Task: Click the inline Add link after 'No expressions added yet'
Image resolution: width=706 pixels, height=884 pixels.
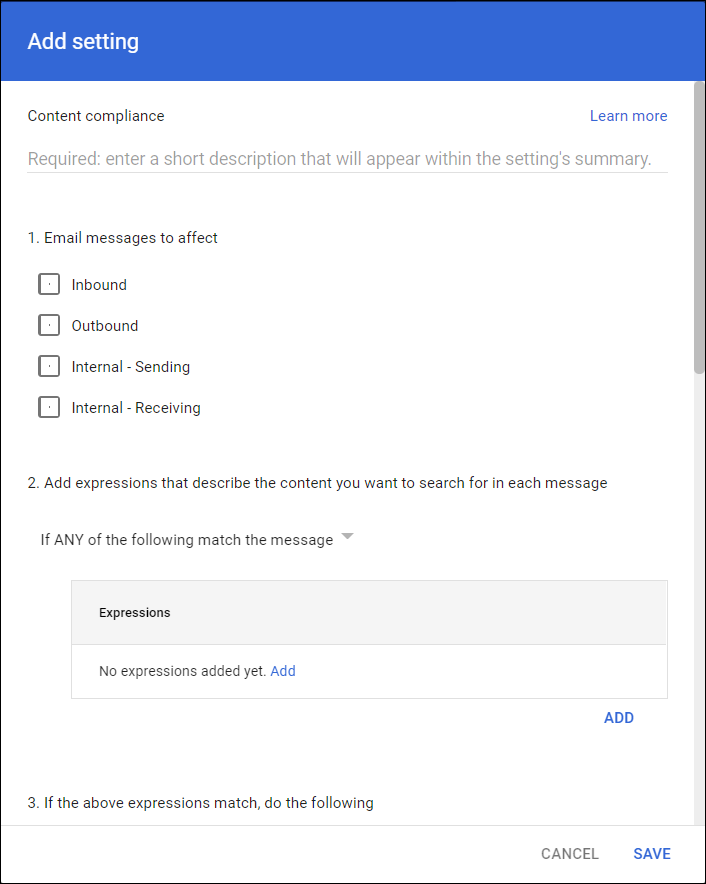Action: click(x=283, y=671)
